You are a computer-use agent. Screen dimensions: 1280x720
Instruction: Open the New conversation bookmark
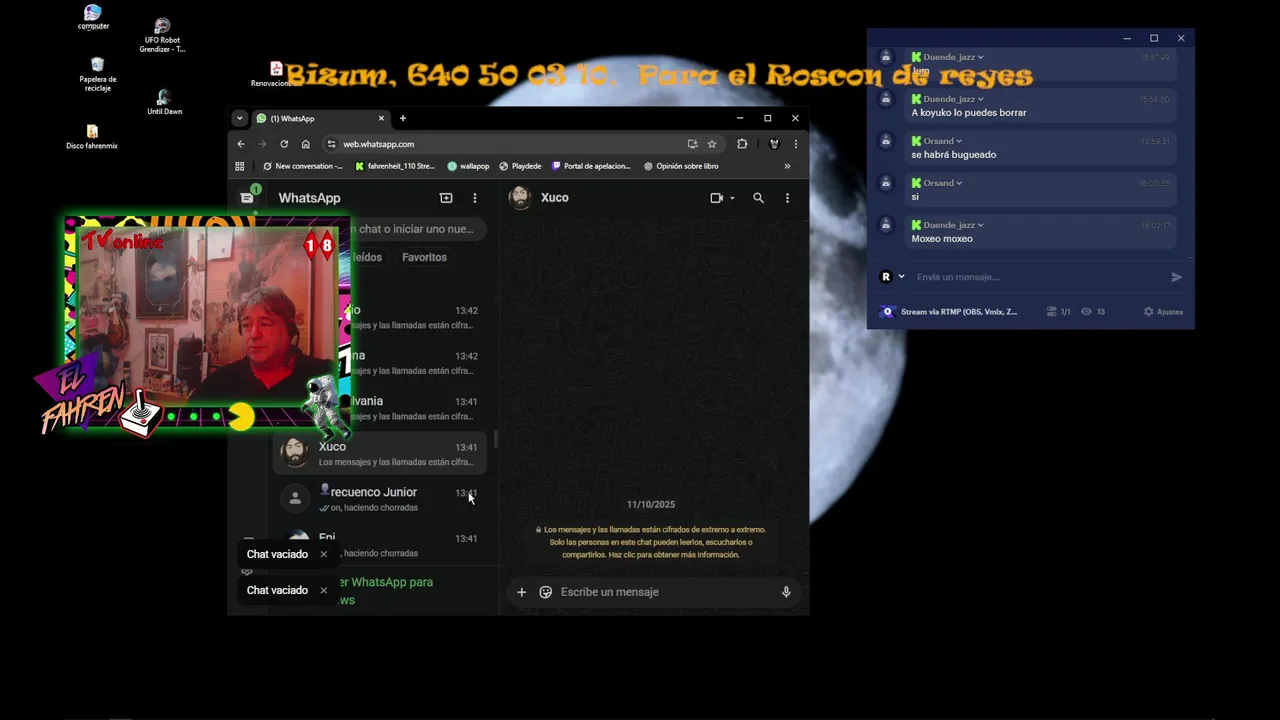(x=303, y=166)
